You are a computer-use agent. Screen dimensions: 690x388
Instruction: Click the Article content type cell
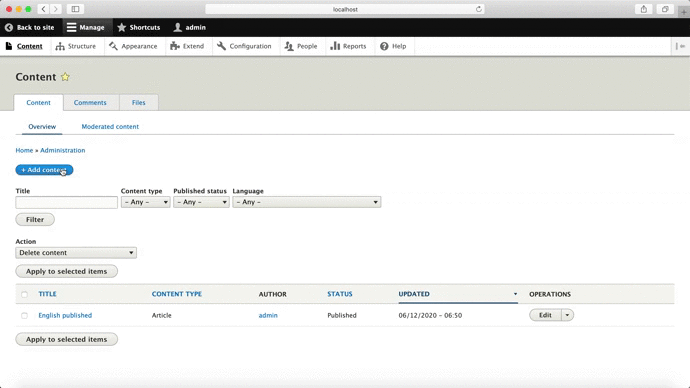point(161,315)
